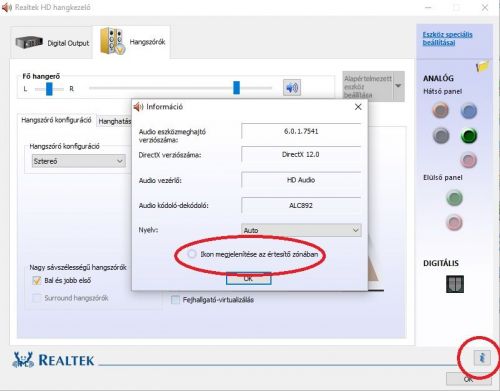This screenshot has height=391, width=500.
Task: Toggle the Surround hangszórók checkbox
Action: coord(37,298)
